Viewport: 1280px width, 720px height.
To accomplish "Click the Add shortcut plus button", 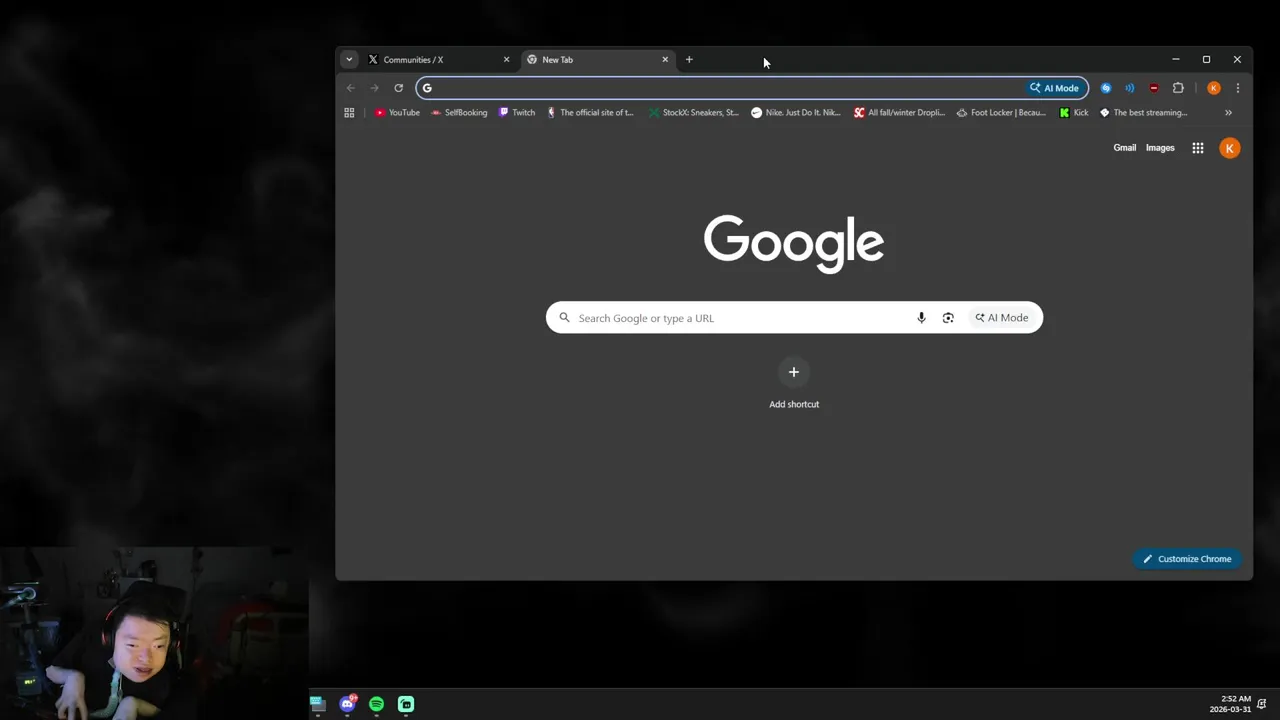I will [x=794, y=372].
